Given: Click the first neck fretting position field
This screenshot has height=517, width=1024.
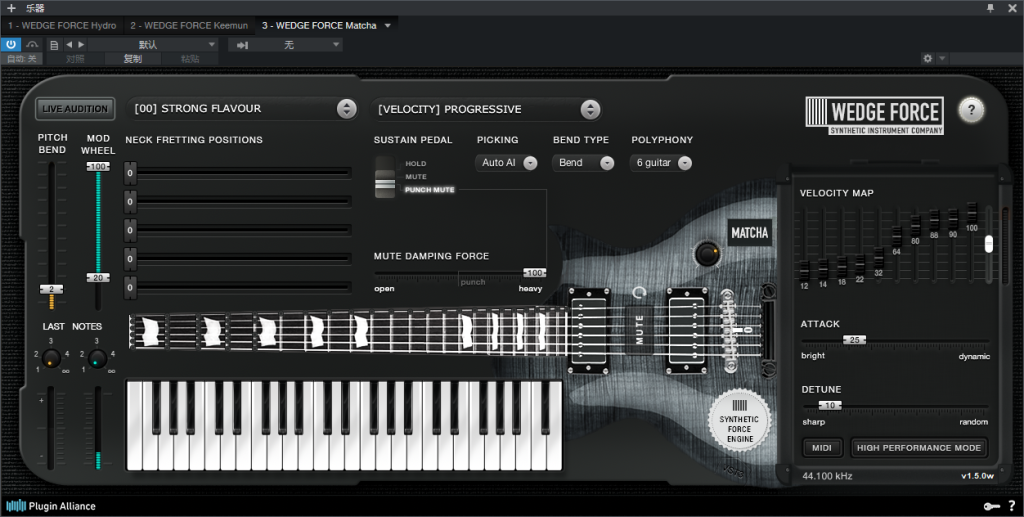Looking at the screenshot, I should point(238,173).
